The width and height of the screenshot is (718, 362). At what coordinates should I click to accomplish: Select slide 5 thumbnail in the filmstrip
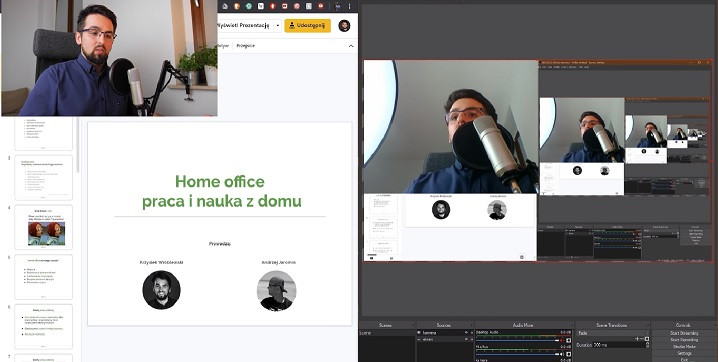pos(44,277)
